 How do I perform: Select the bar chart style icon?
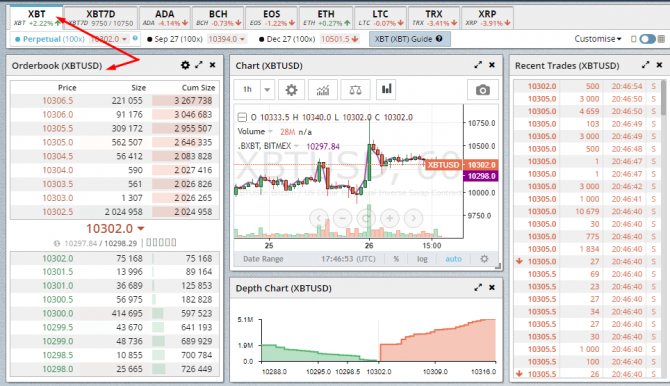(386, 89)
